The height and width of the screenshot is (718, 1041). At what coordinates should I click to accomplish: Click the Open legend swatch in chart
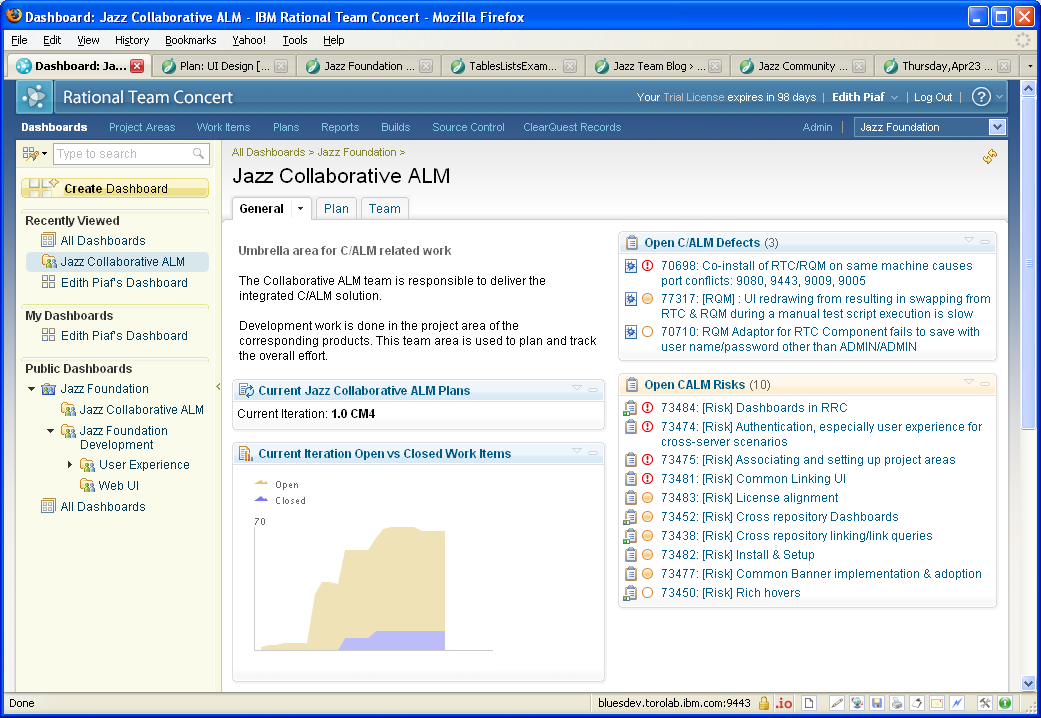[x=262, y=483]
